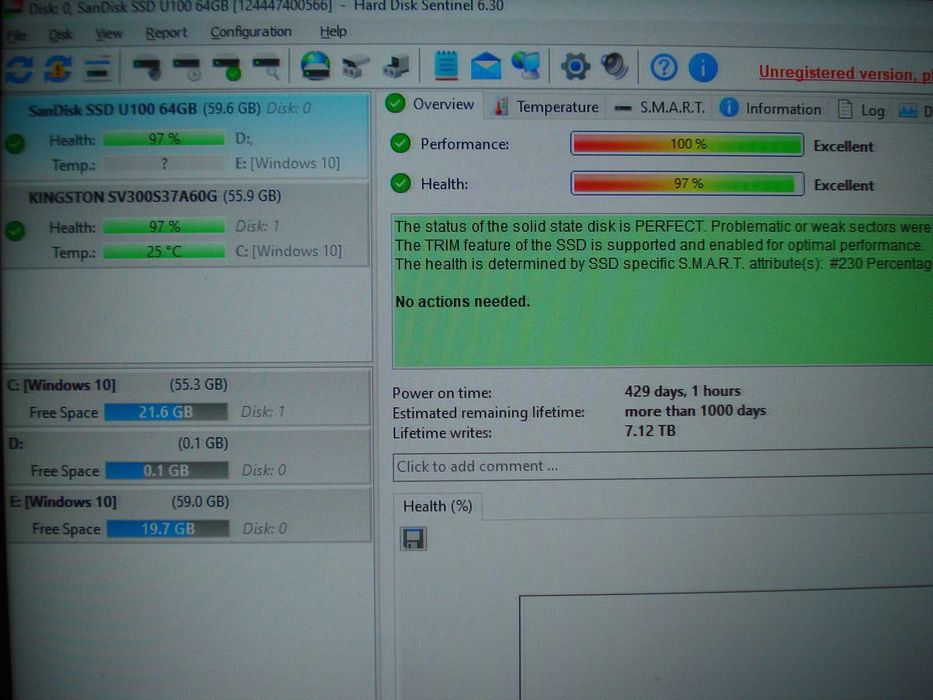The image size is (933, 700).
Task: Select the SanDisk SSD U100 64GB disk entry
Action: point(186,136)
